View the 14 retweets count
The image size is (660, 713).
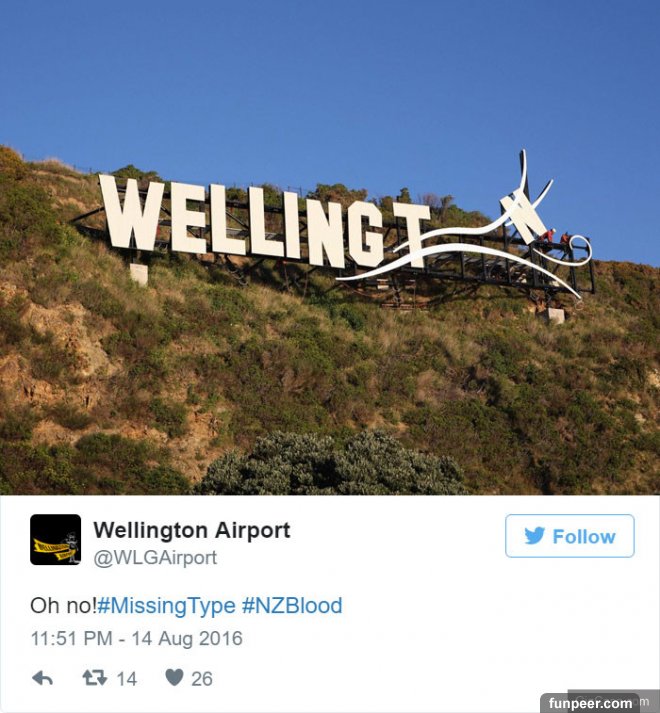pyautogui.click(x=126, y=679)
